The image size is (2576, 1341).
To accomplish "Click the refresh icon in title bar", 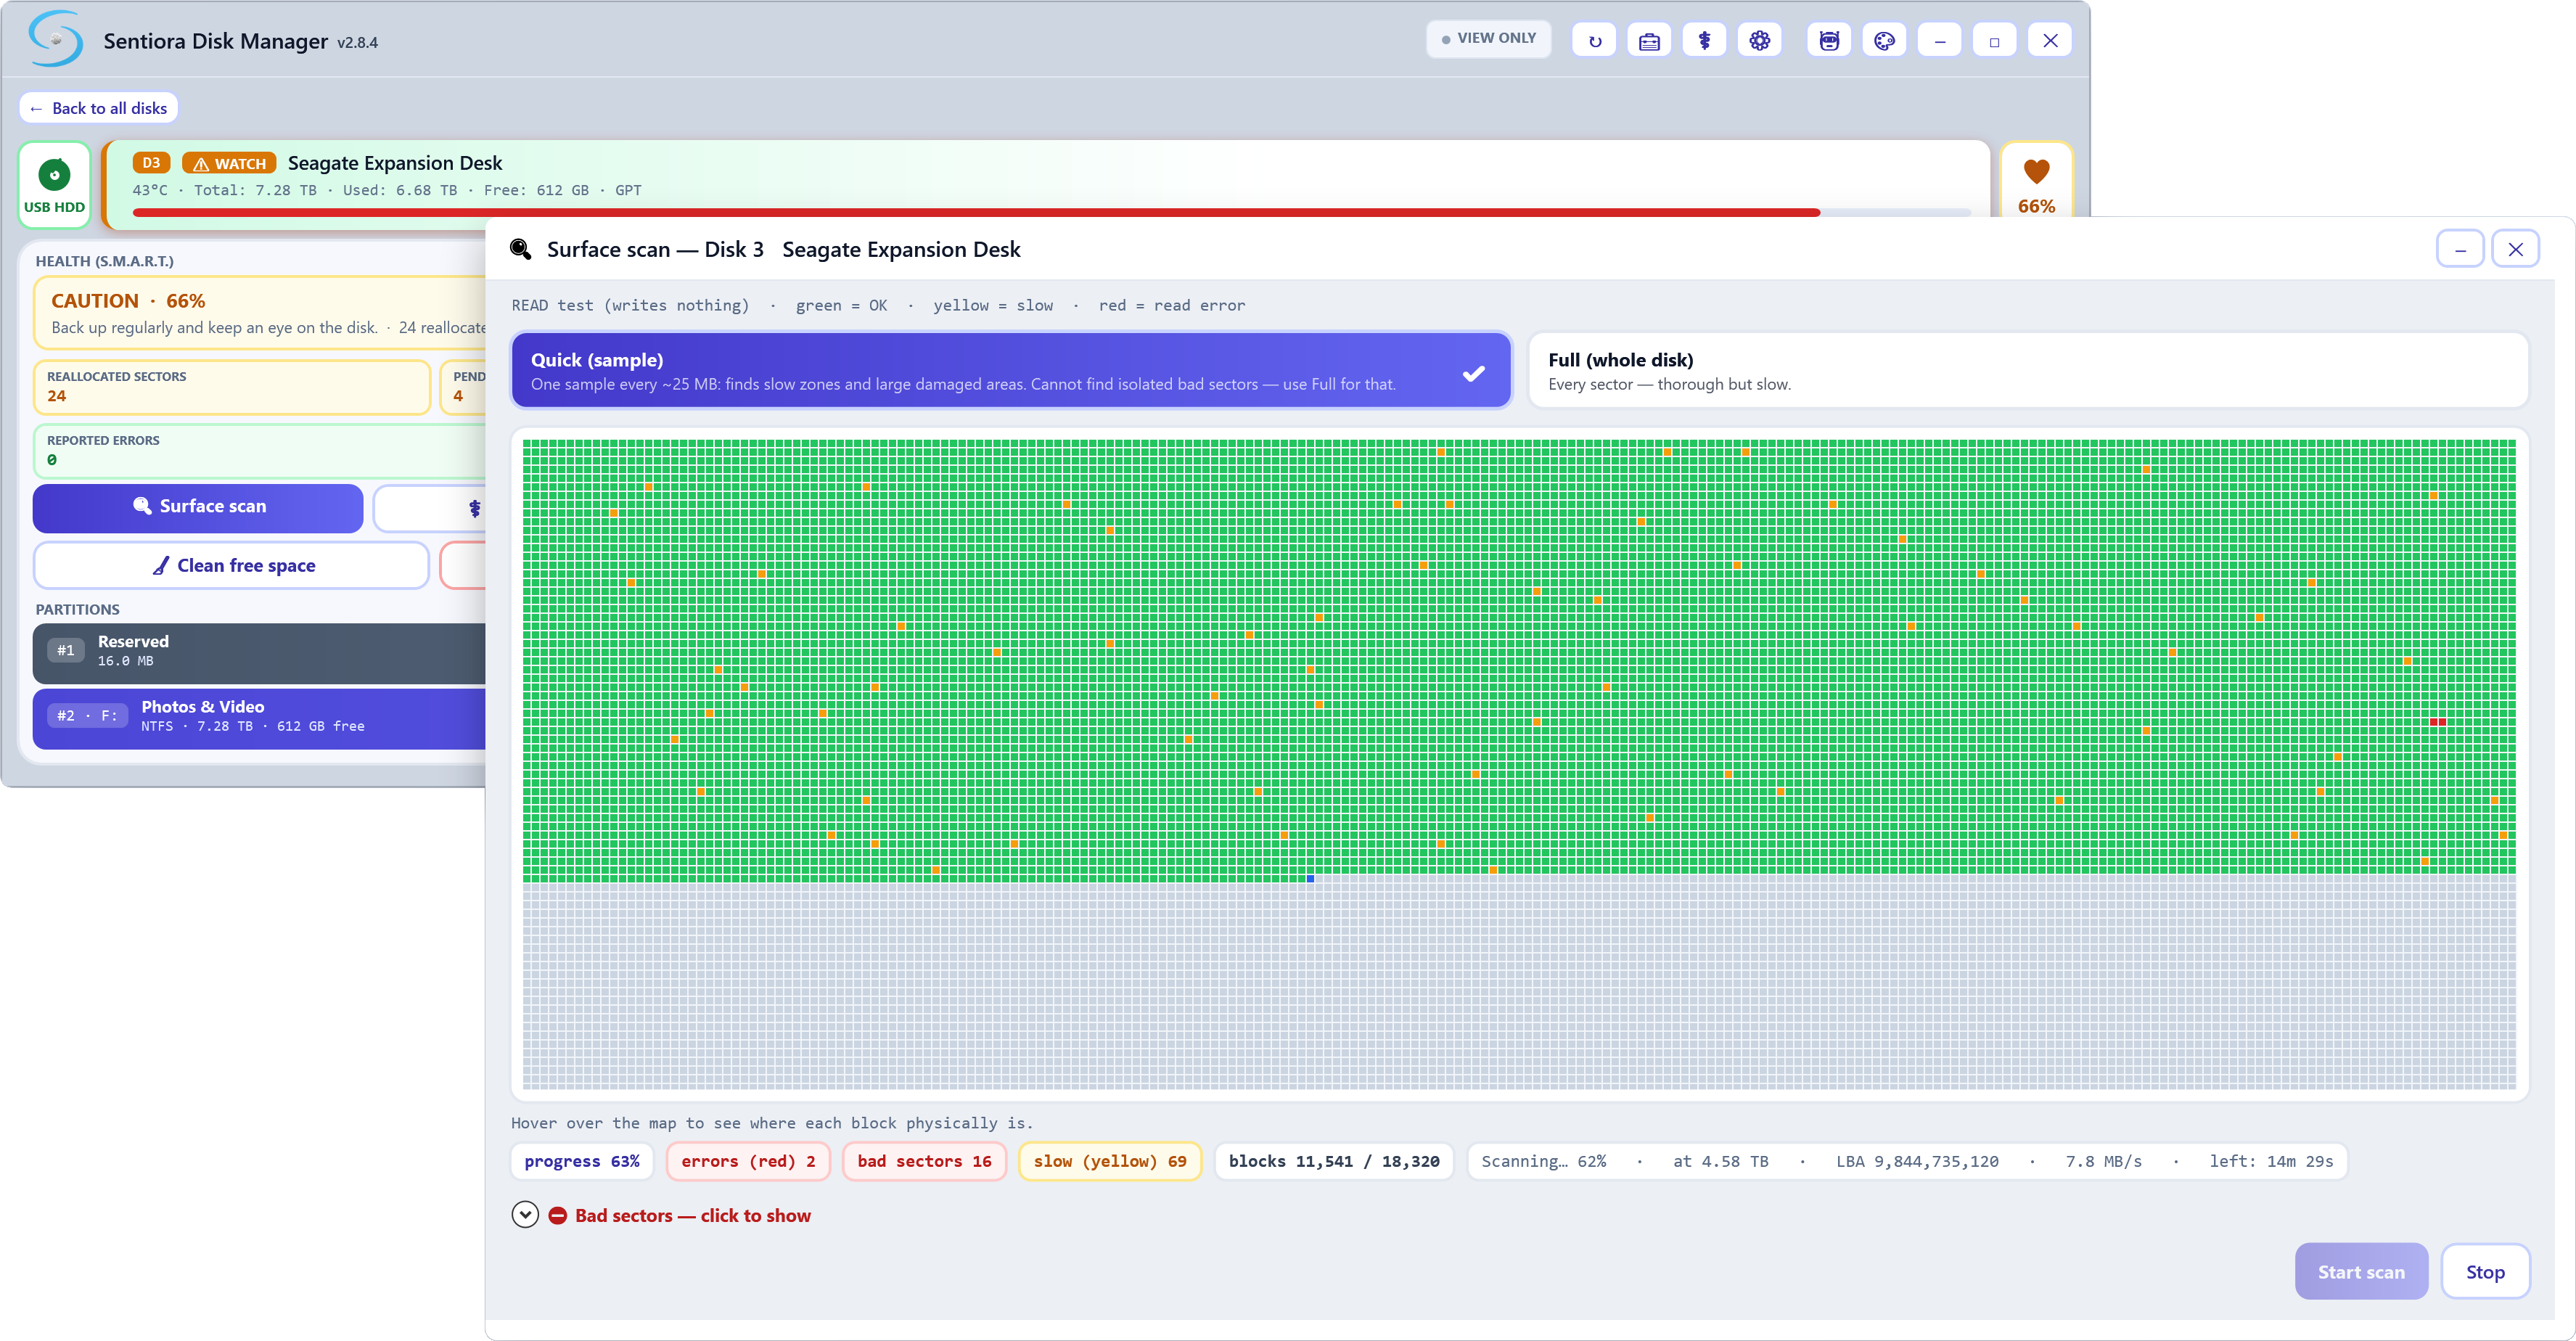I will click(1594, 41).
